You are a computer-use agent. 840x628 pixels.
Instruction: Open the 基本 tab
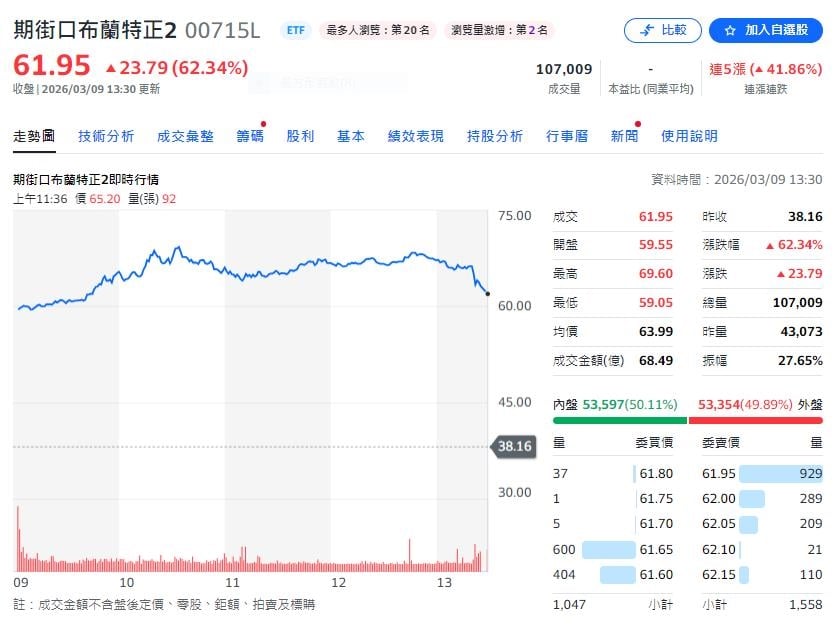click(x=350, y=136)
